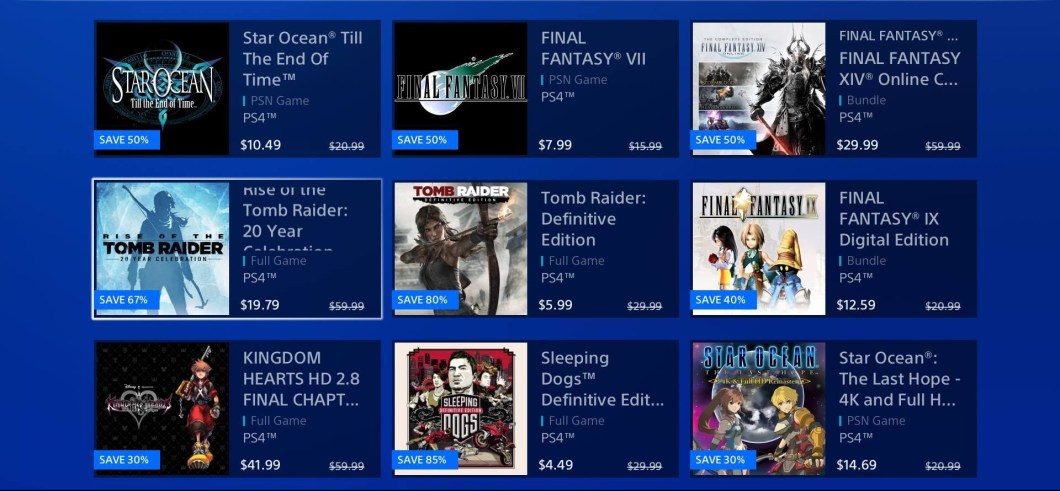1060x491 pixels.
Task: Click the $41.99 price for Kingdom Hearts
Action: pyautogui.click(x=260, y=465)
